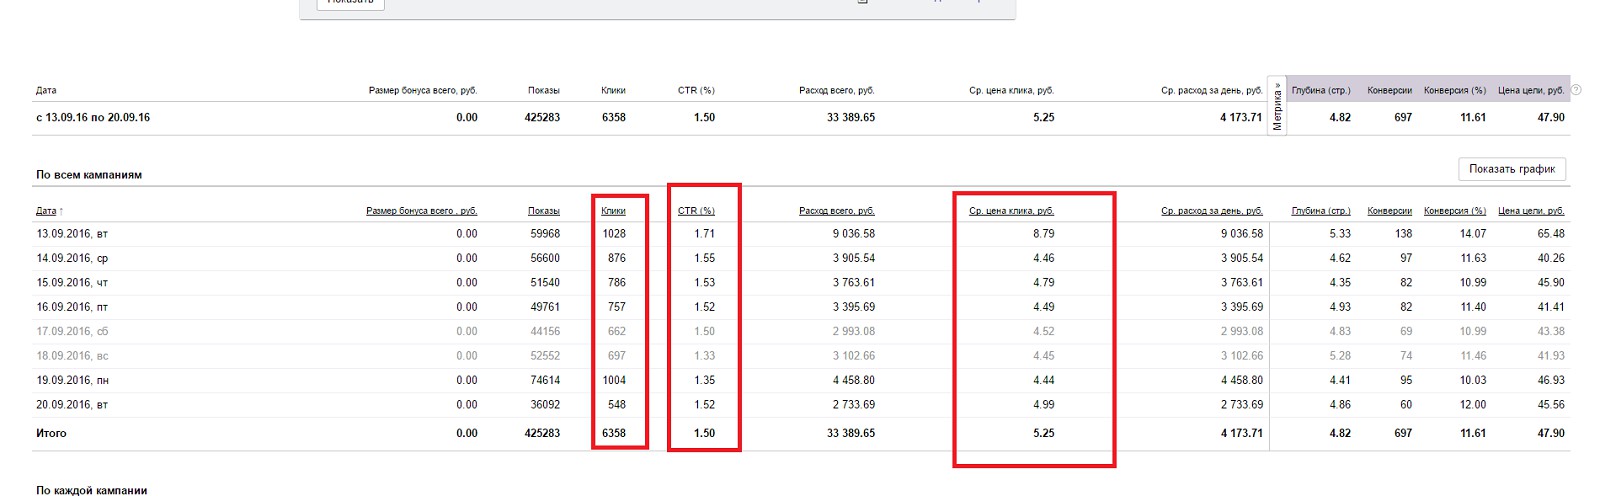
Task: Click the По каждой кампании section heading
Action: 92,490
